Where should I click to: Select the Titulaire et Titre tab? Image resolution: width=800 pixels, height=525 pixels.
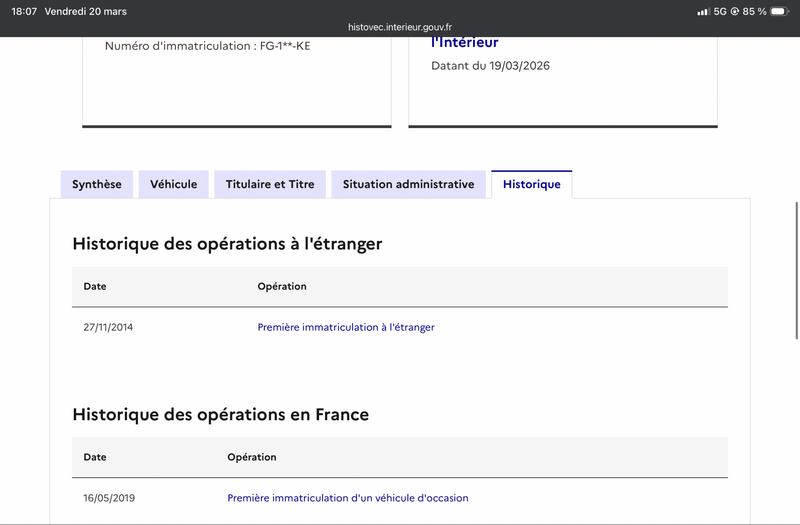pos(269,184)
